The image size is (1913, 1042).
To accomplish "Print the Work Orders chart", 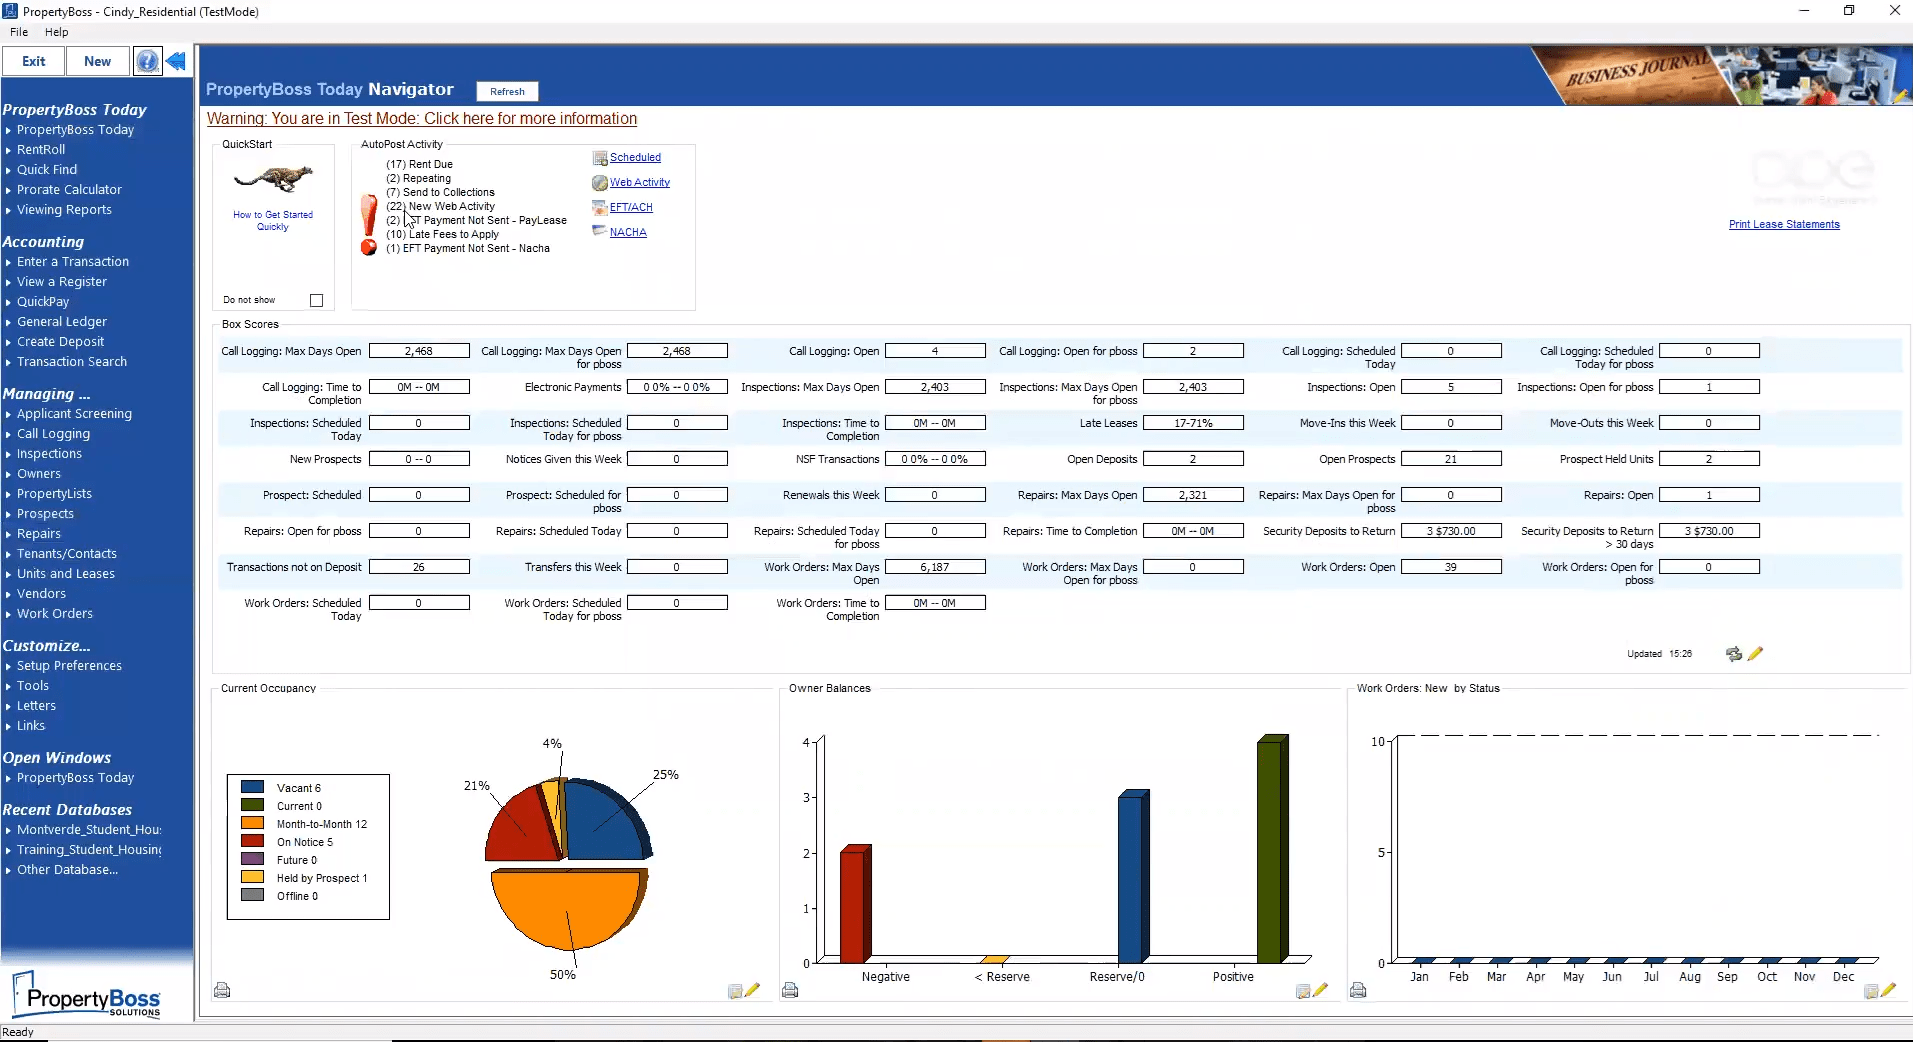I will pyautogui.click(x=1358, y=990).
